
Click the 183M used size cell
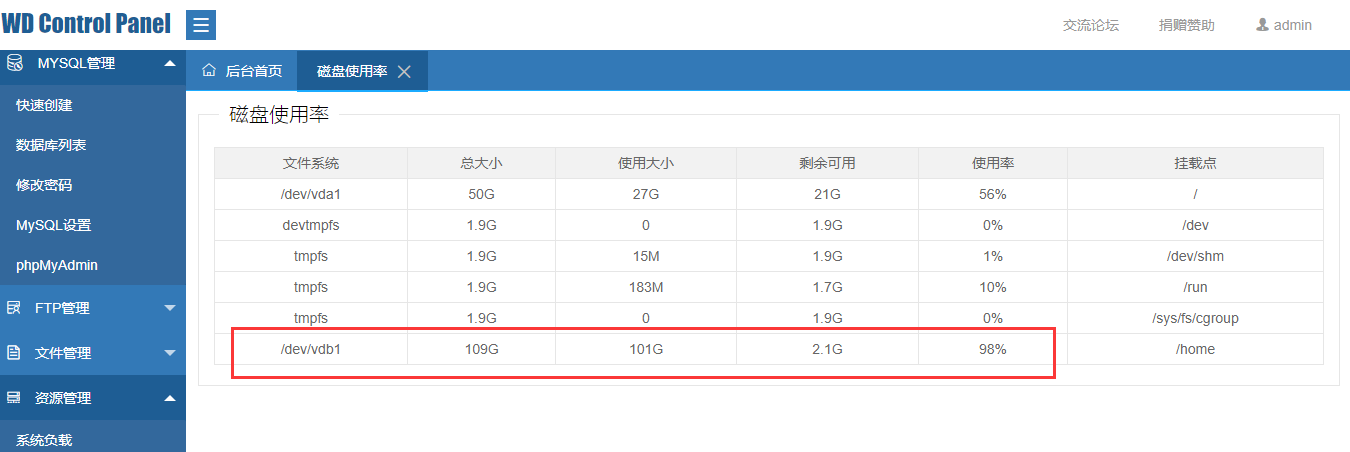click(x=646, y=287)
